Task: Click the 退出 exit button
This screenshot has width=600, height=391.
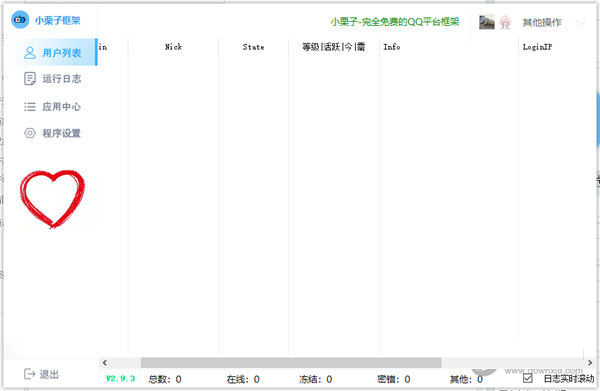Action: pos(41,374)
